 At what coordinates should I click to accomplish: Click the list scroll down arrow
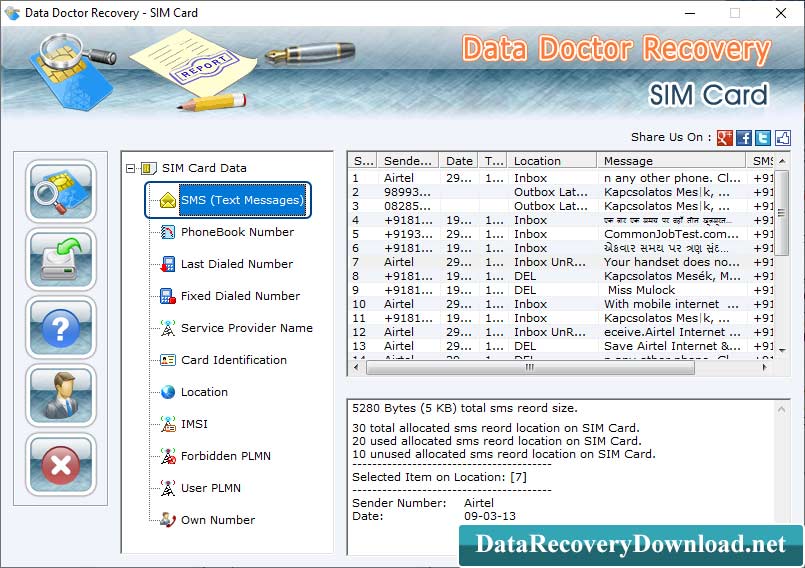(781, 350)
